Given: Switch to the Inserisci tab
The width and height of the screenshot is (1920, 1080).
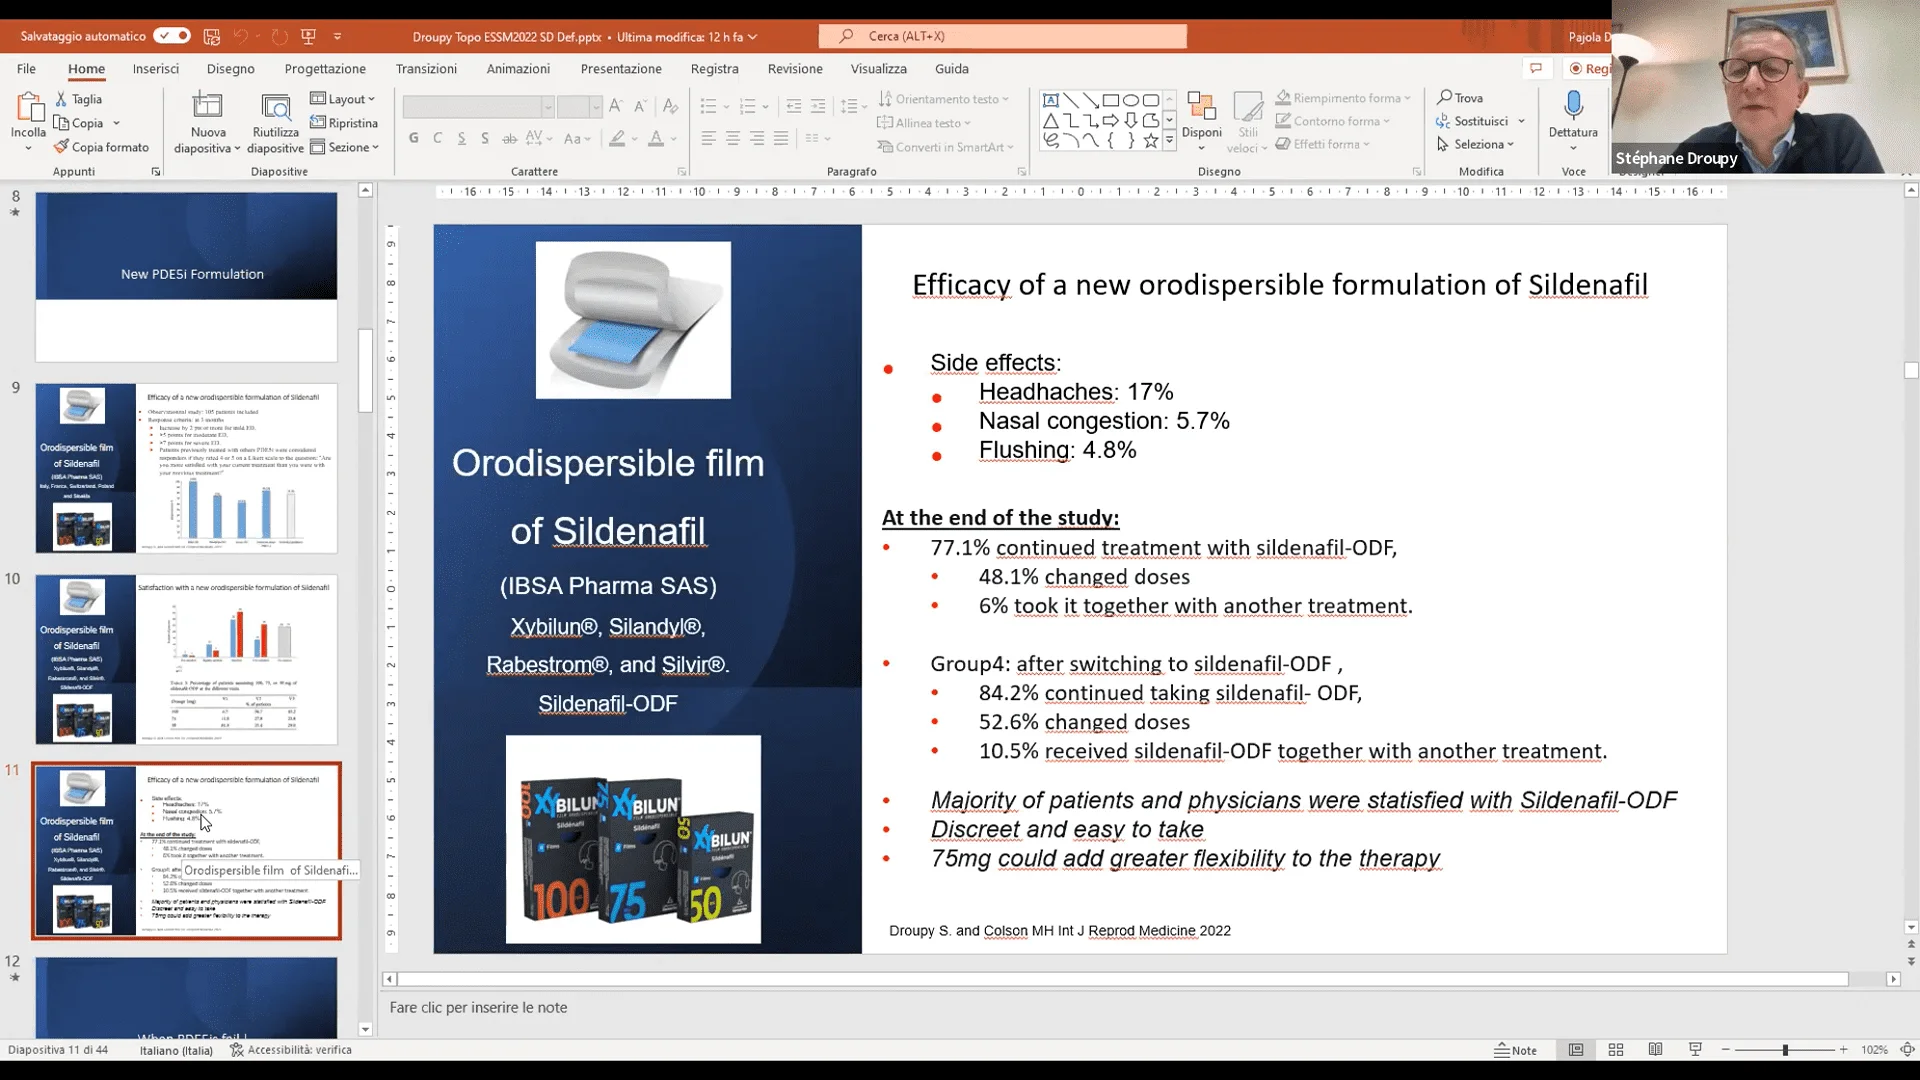Looking at the screenshot, I should [x=156, y=69].
